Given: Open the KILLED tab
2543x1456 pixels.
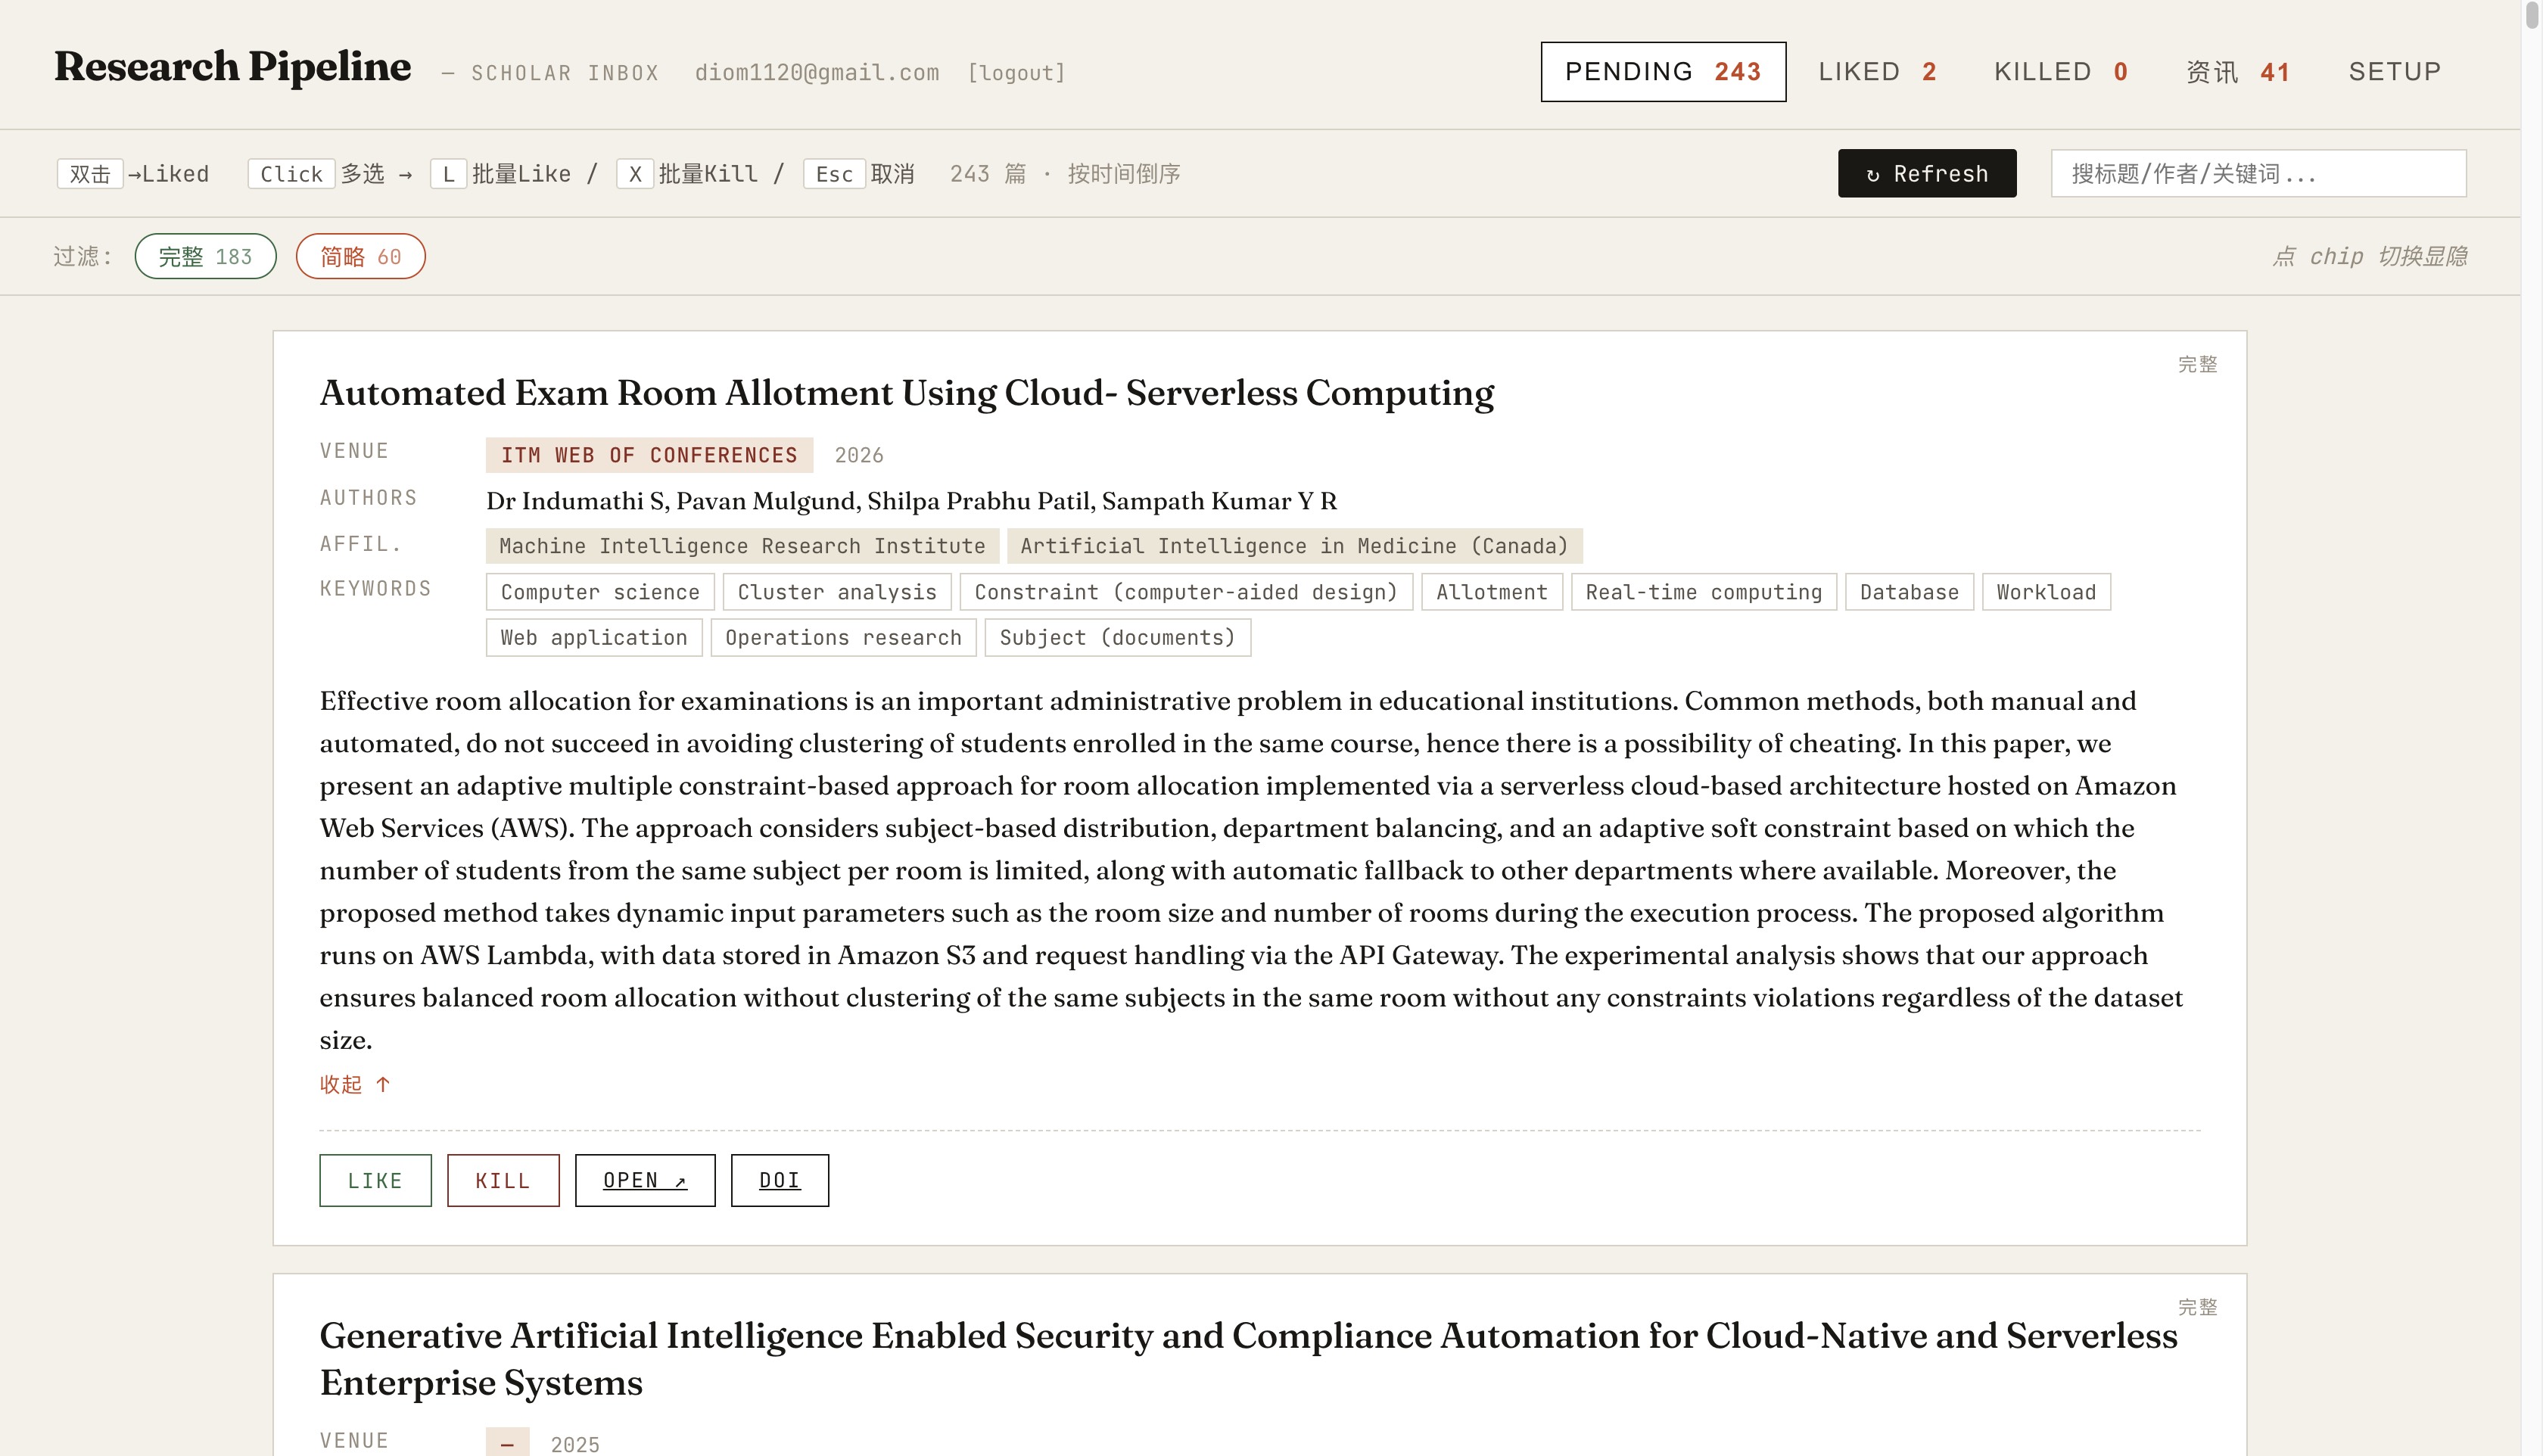Looking at the screenshot, I should click(x=2060, y=71).
